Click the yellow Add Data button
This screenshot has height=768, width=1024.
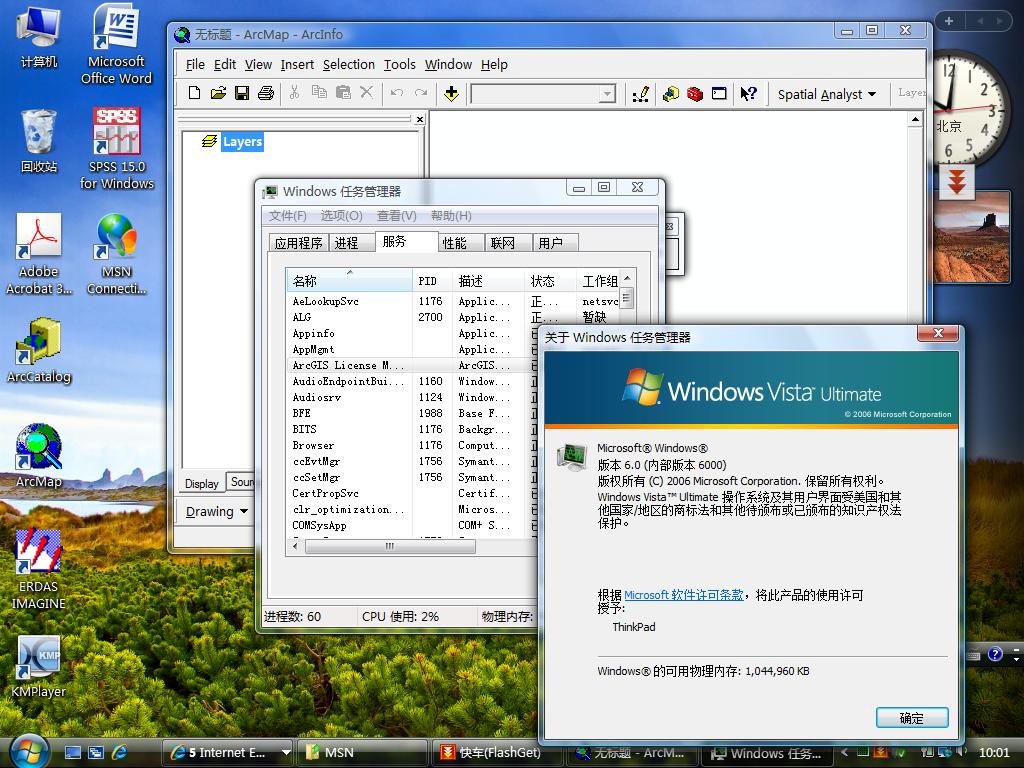(x=451, y=93)
